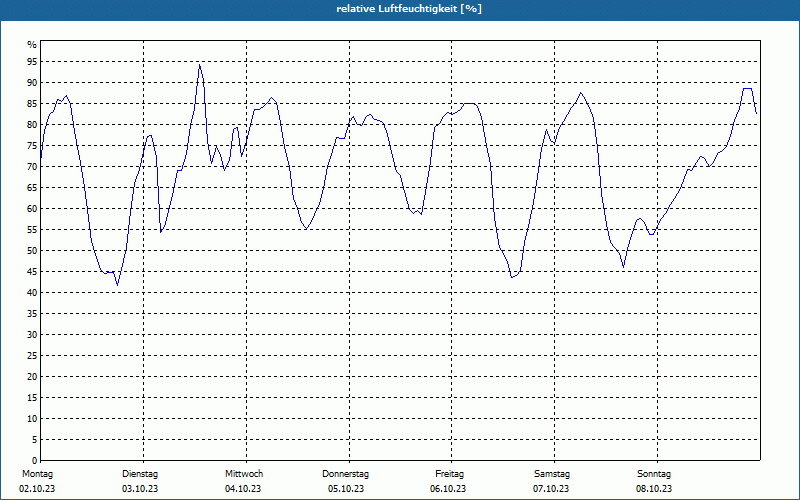
Task: Click the 'Montag' day label
Action: point(37,474)
